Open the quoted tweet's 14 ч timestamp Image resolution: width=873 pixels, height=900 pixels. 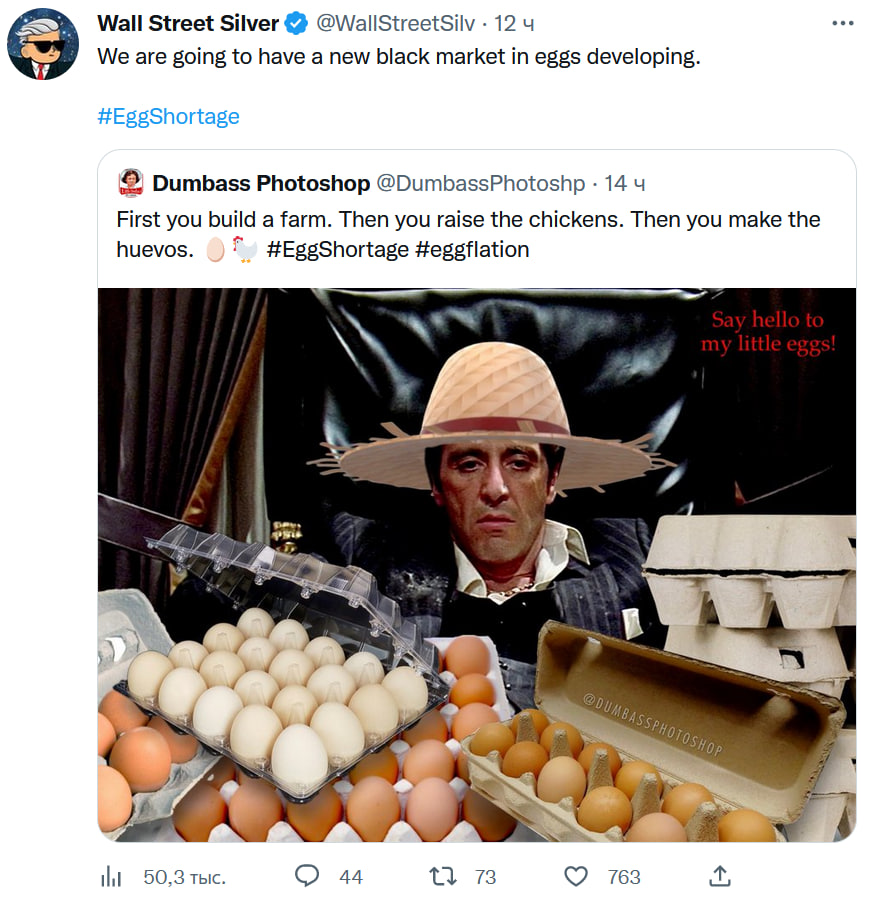tap(624, 183)
